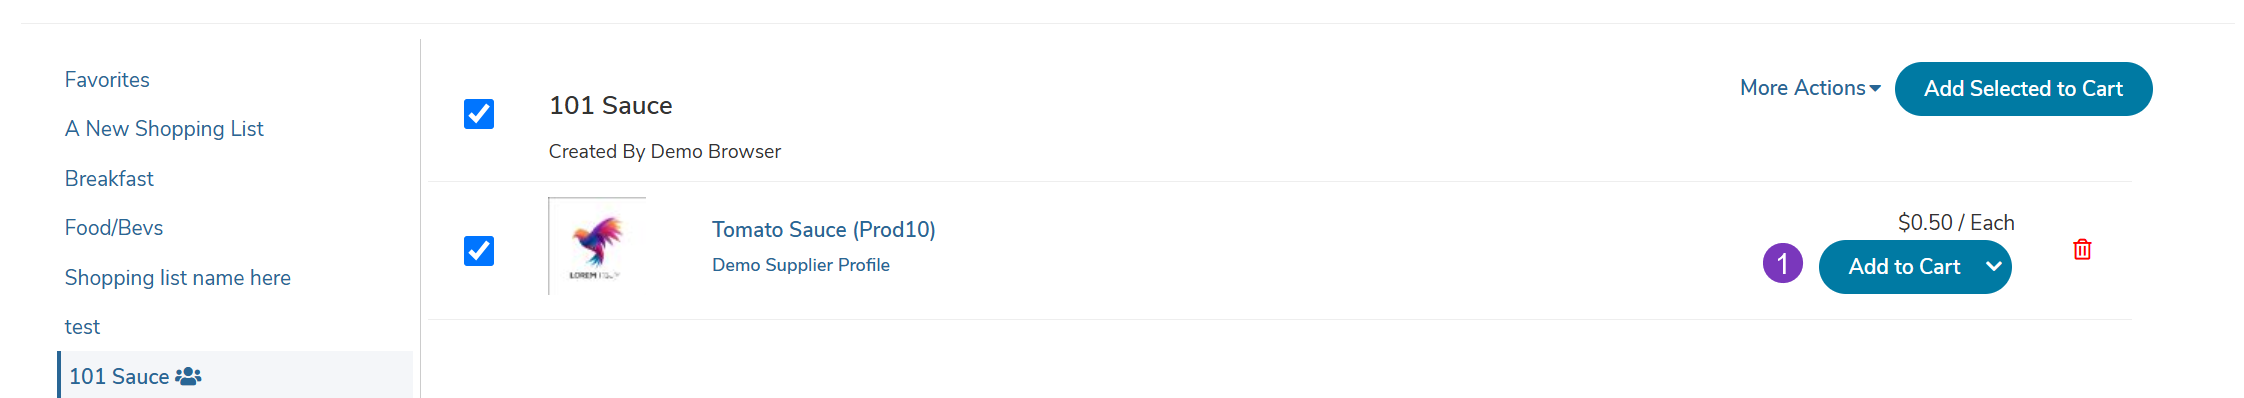Click the purple quantity badge showing 1
Screen dimensions: 2244x398
(x=1782, y=263)
